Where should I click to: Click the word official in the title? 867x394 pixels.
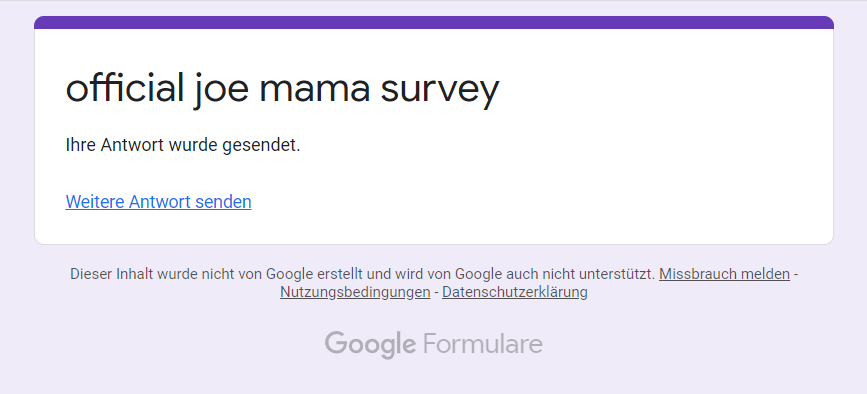(x=125, y=87)
